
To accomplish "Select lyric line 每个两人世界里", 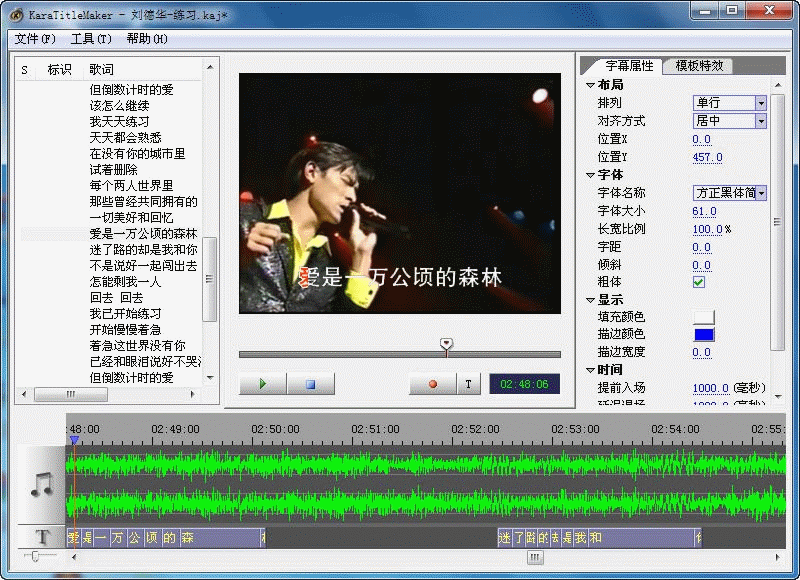I will [131, 186].
